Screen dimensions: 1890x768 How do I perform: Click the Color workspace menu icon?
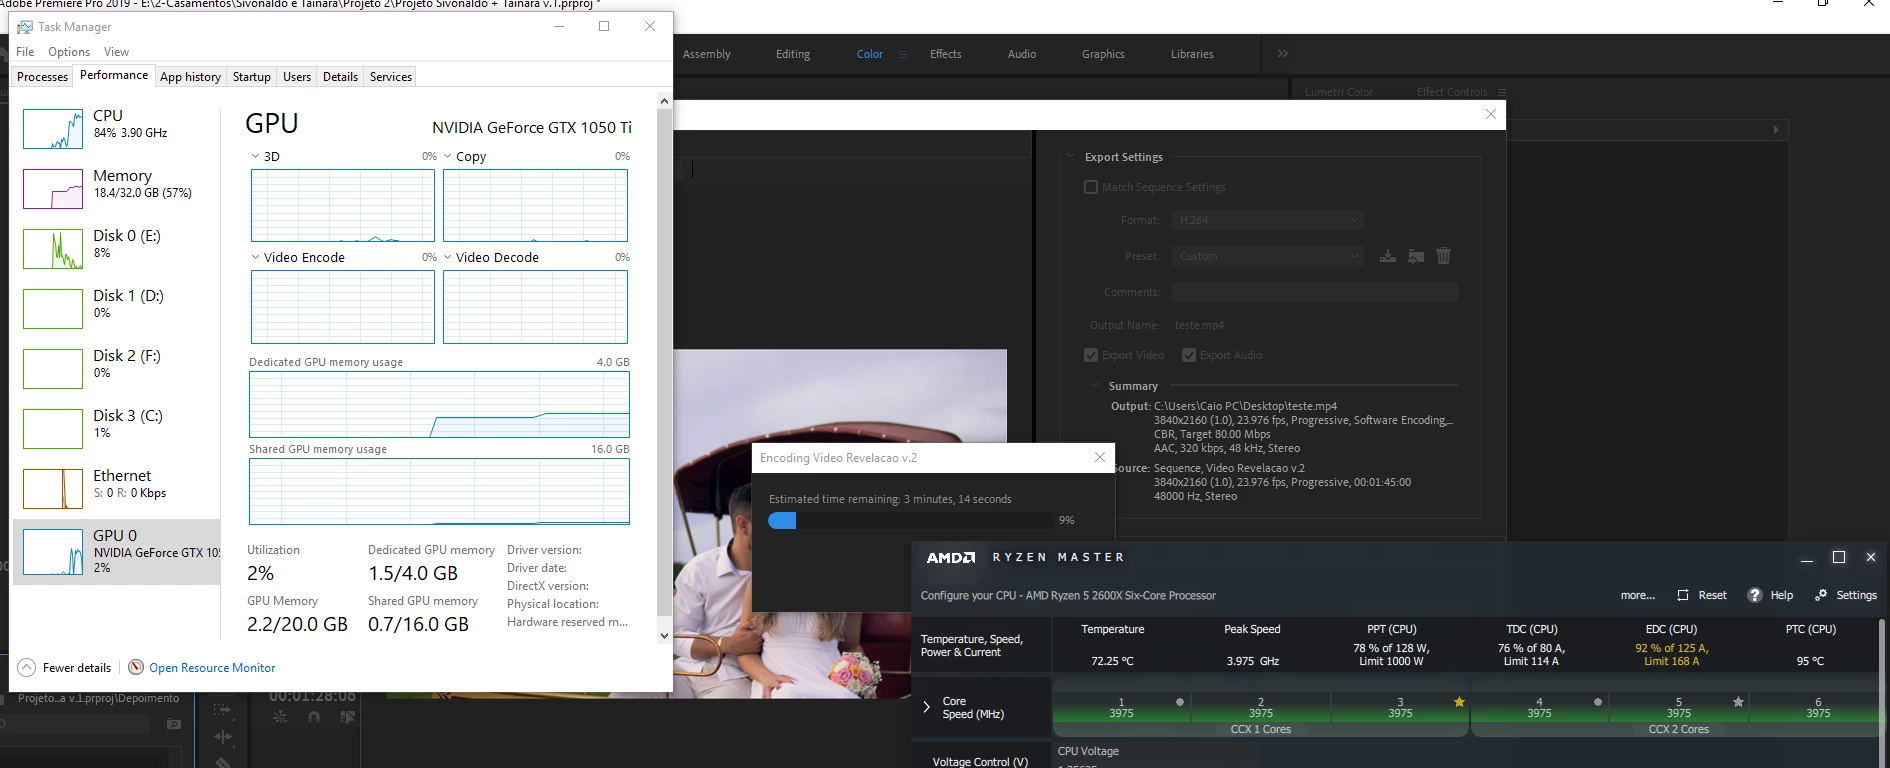(903, 54)
